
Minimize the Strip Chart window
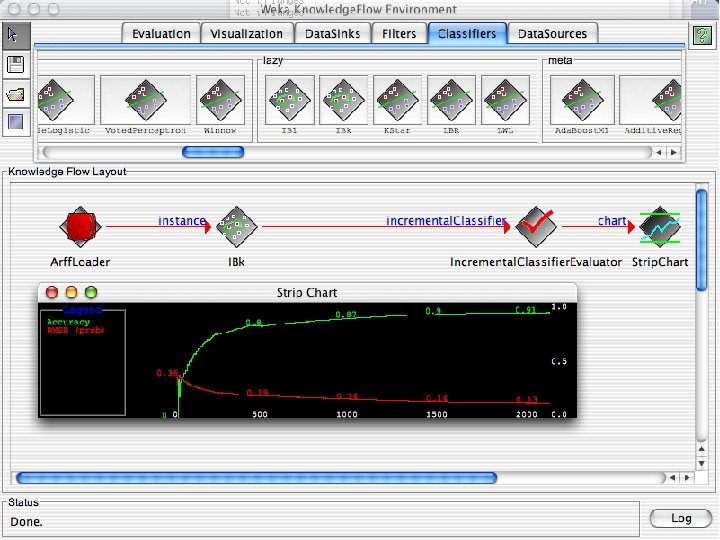(72, 292)
